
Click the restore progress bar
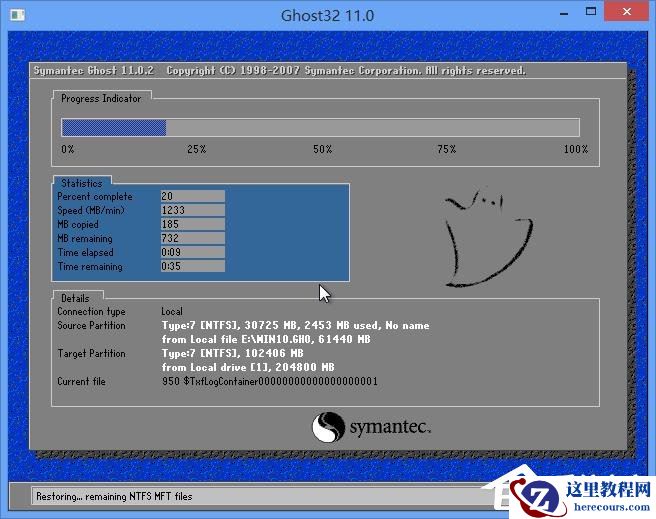point(320,128)
